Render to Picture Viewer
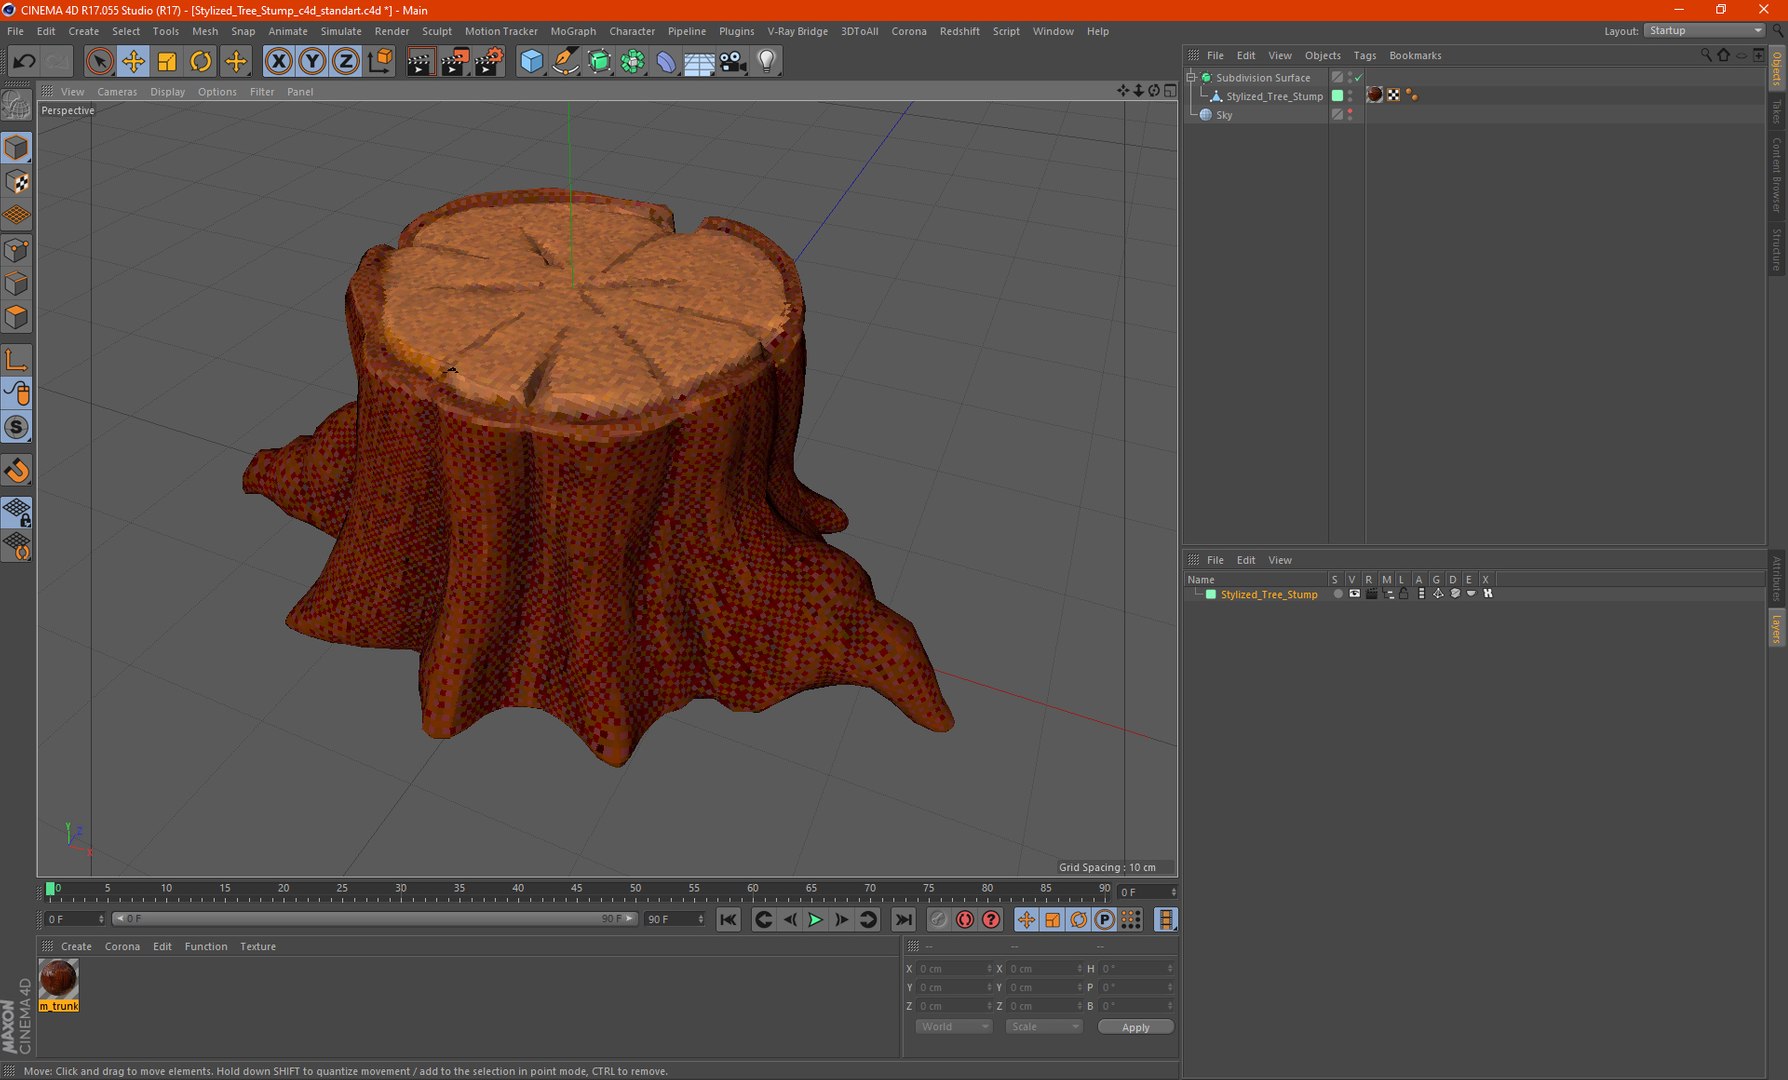Viewport: 1788px width, 1080px height. [x=454, y=61]
